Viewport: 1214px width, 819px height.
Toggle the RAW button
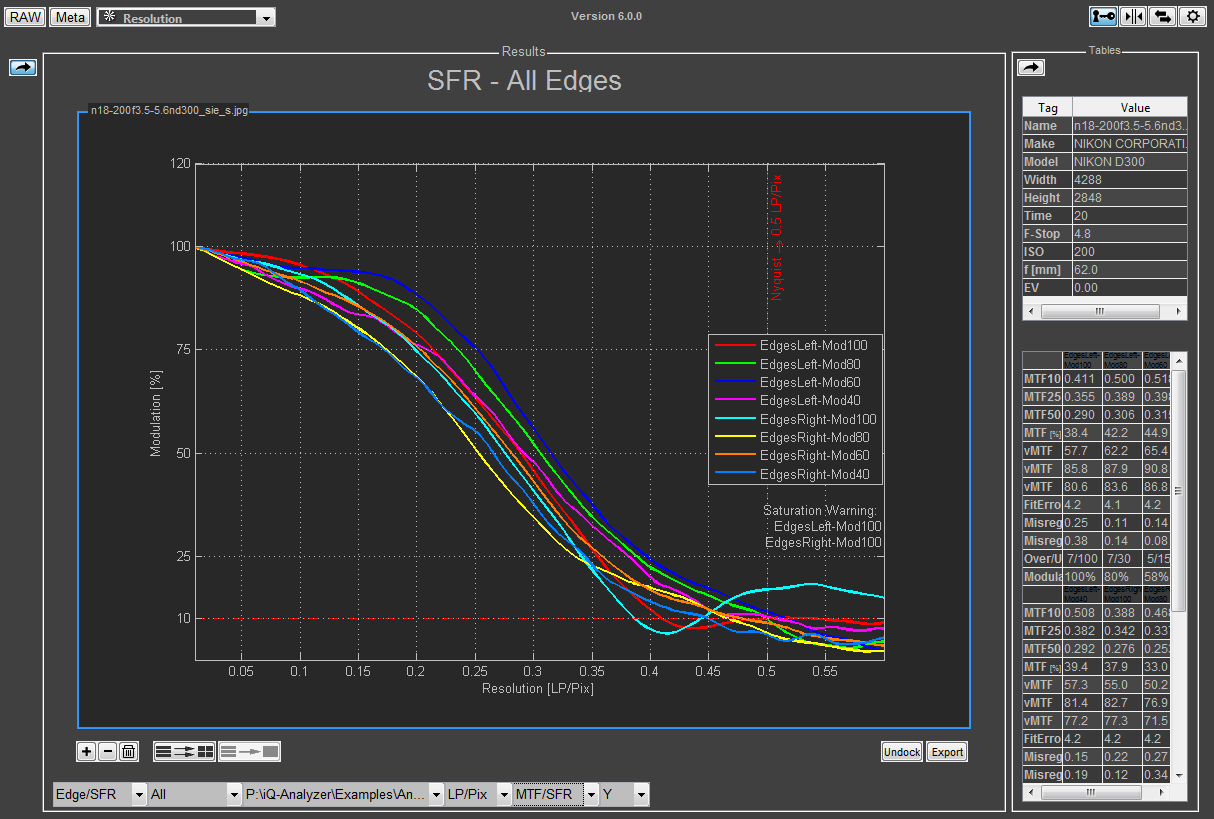coord(25,17)
